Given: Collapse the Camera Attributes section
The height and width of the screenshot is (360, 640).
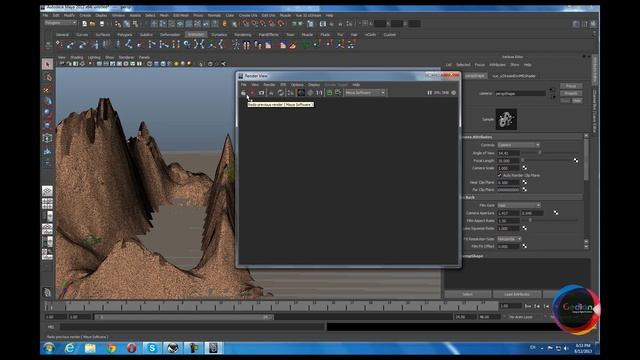Looking at the screenshot, I should [x=522, y=137].
